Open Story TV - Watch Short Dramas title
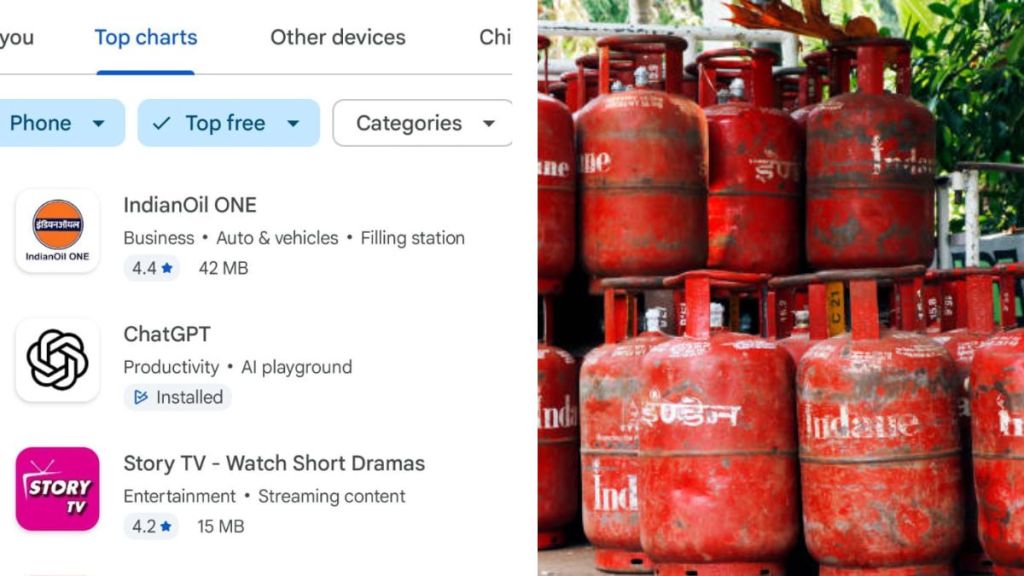 point(274,463)
